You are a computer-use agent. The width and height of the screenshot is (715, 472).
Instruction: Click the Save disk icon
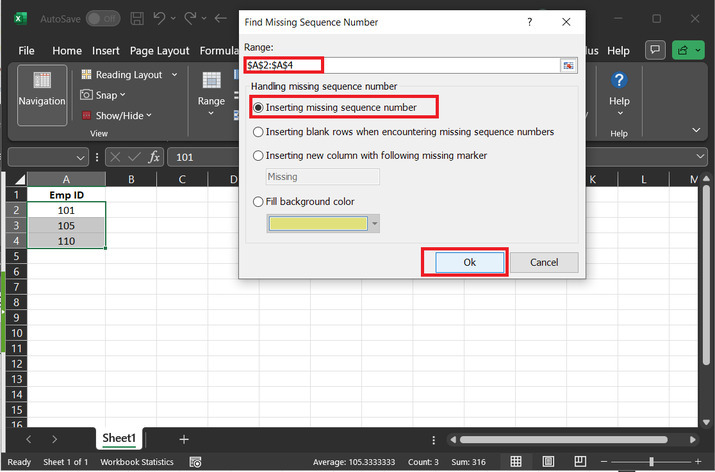(137, 19)
